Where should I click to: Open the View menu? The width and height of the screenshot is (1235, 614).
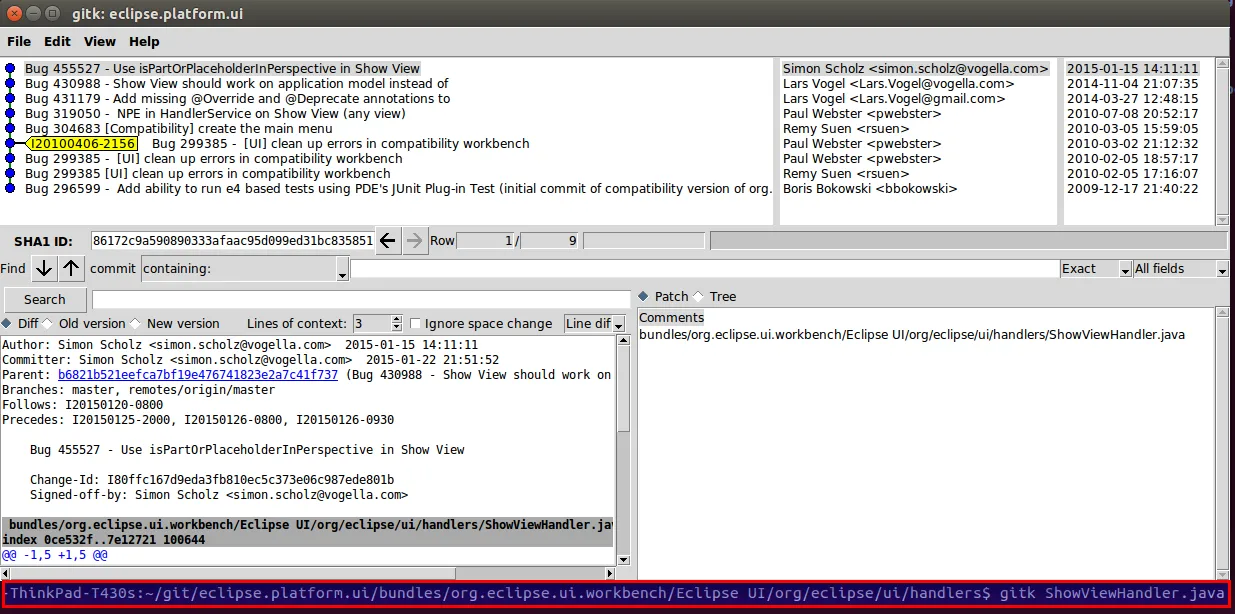pyautogui.click(x=99, y=41)
